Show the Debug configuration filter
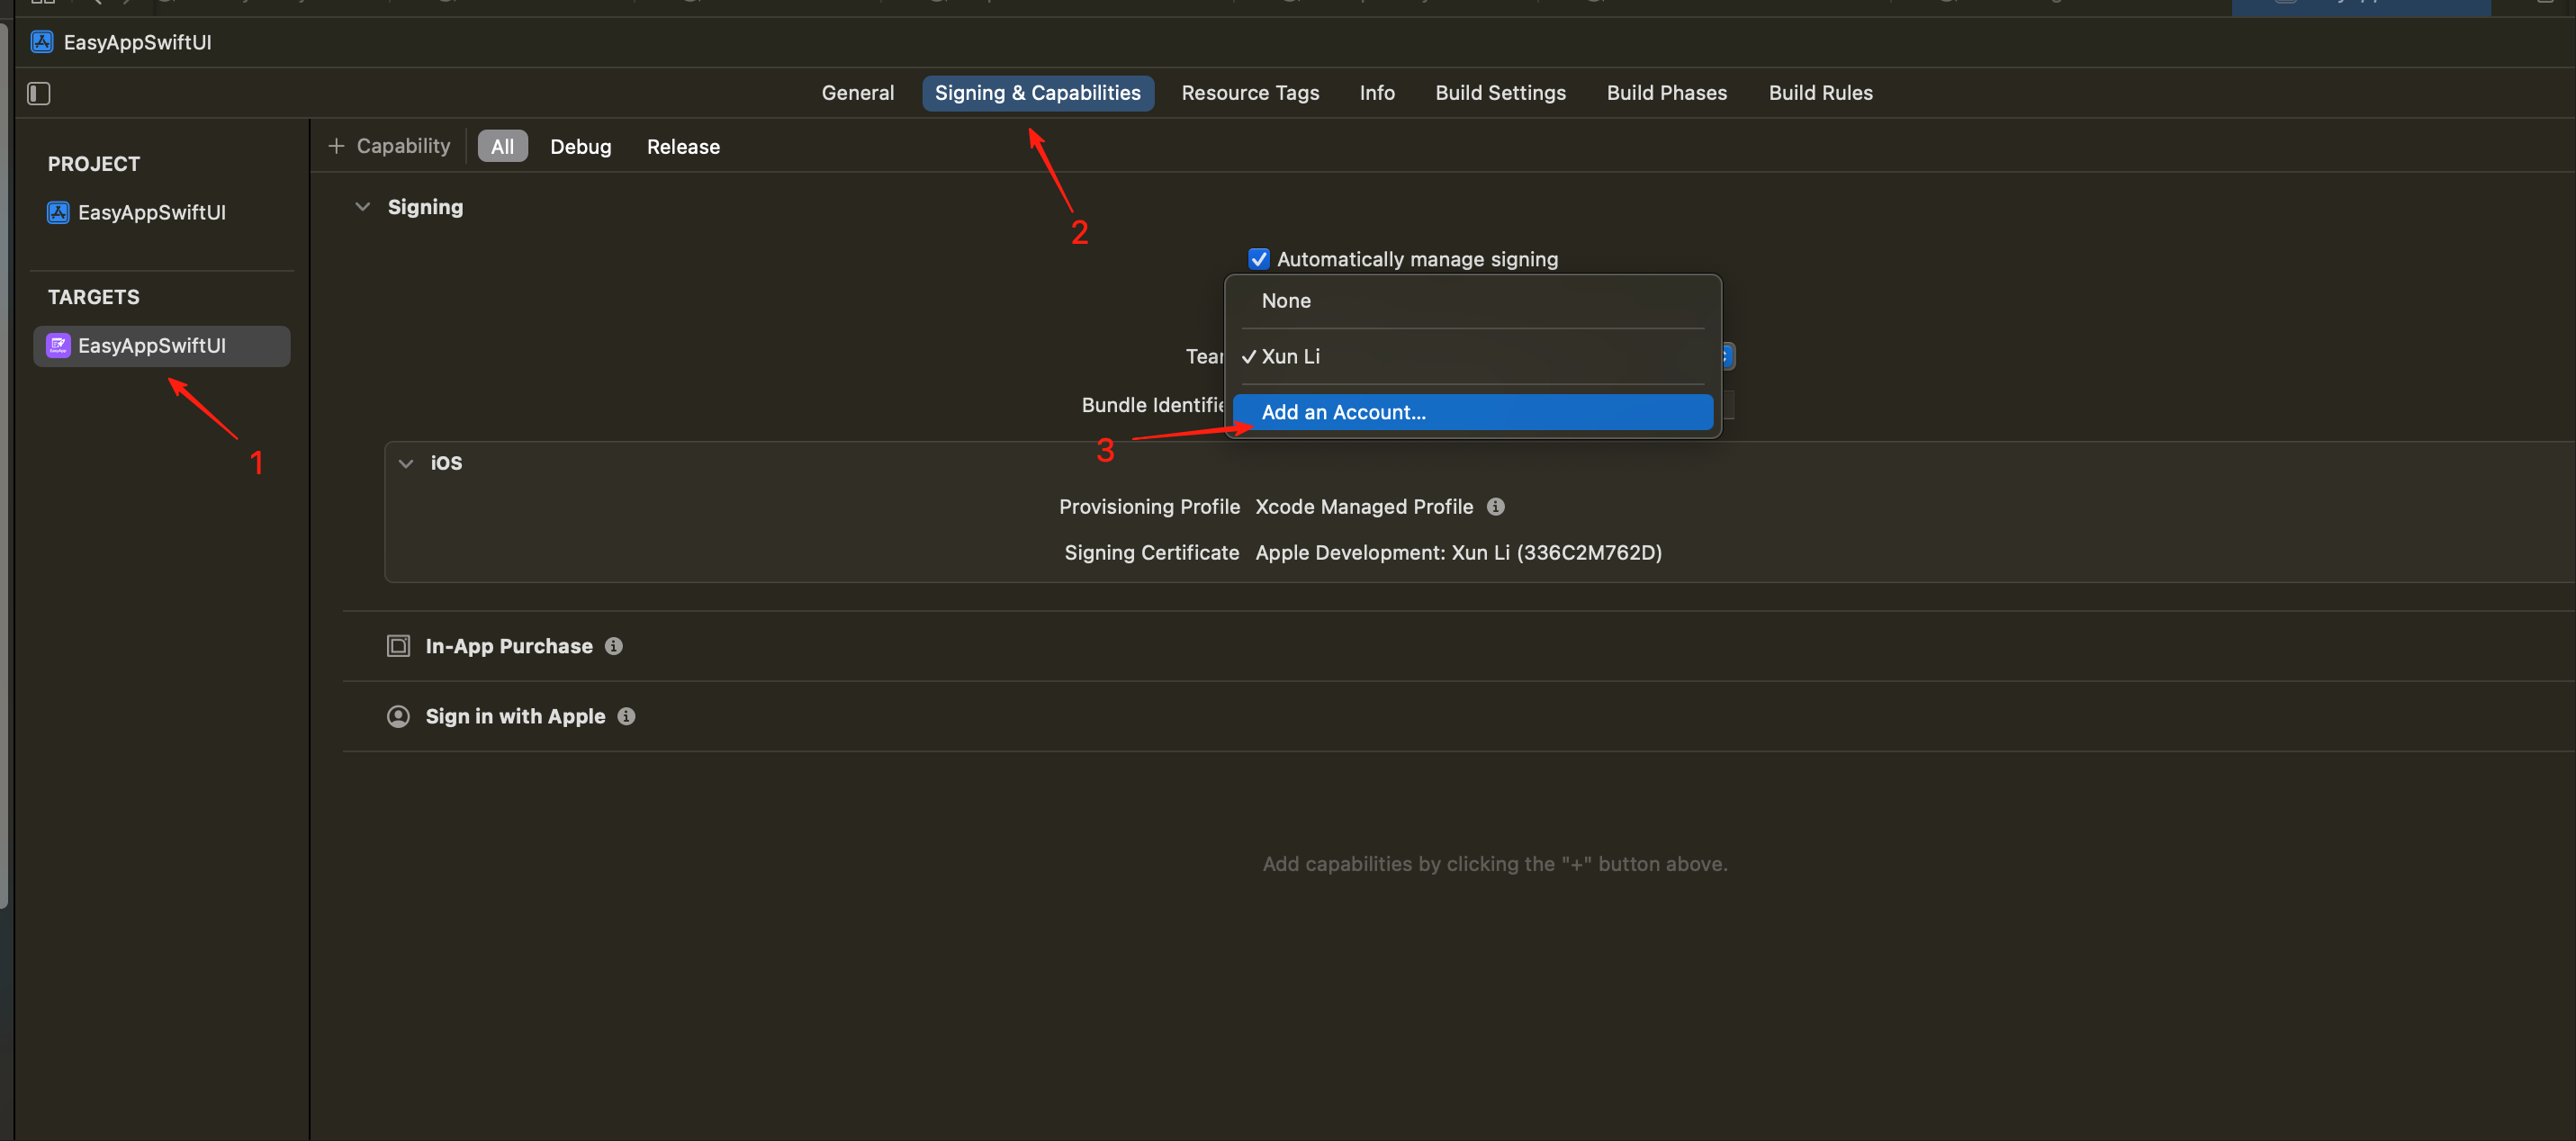This screenshot has height=1141, width=2576. pos(580,146)
